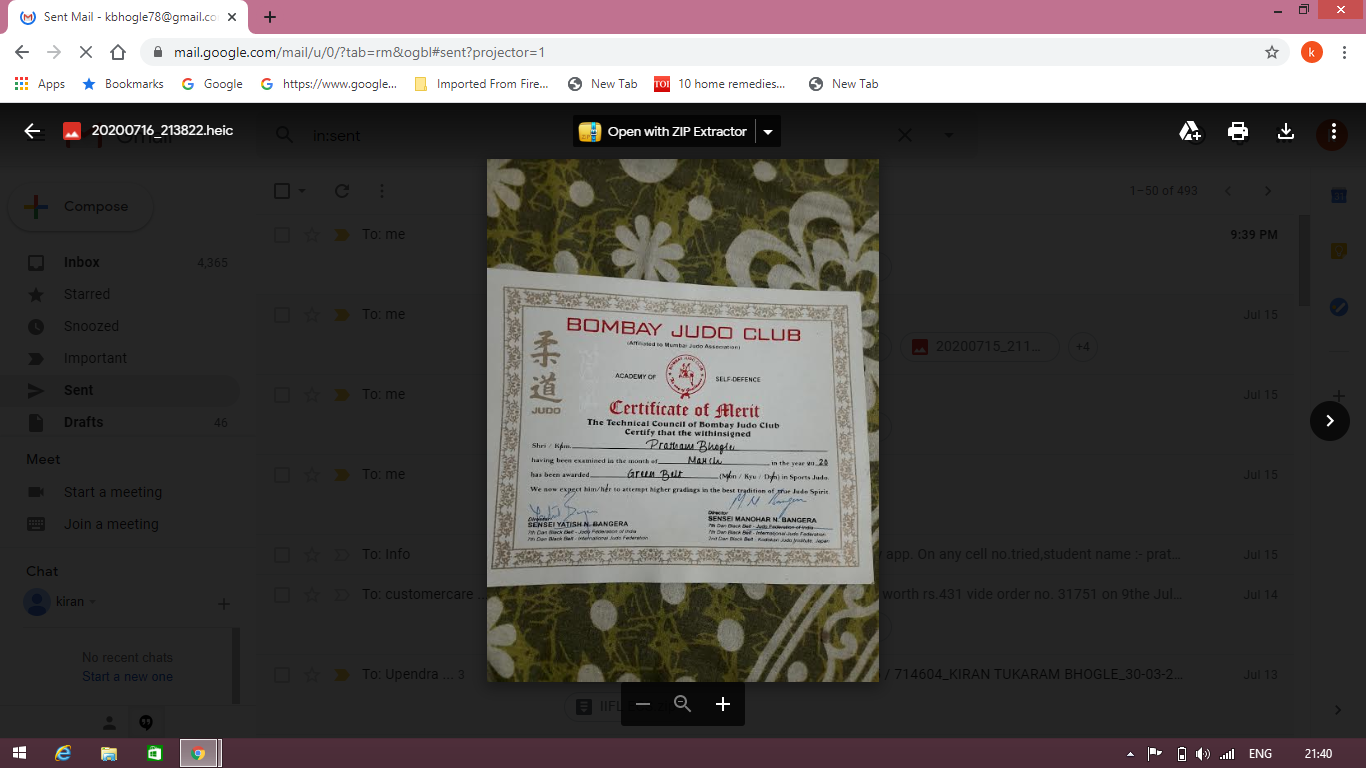Select the 'To: Upendra' email checkbox
Image resolution: width=1366 pixels, height=768 pixels.
(x=282, y=675)
